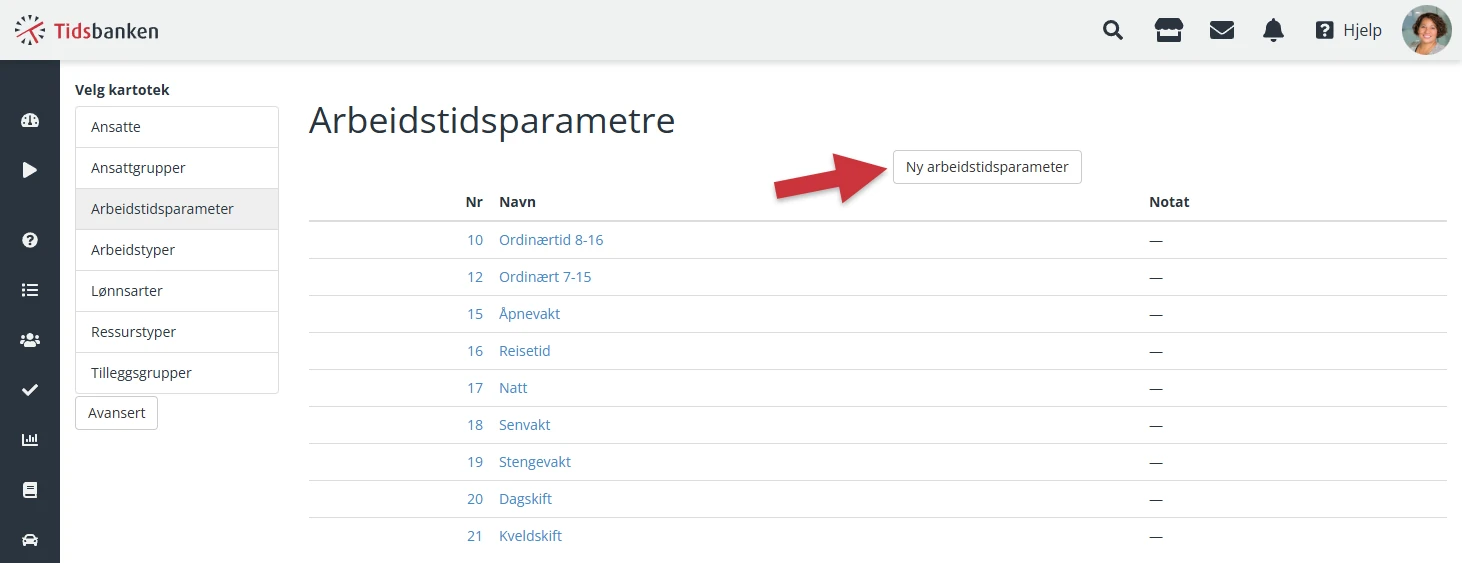Show notifications bell icon

click(x=1273, y=30)
